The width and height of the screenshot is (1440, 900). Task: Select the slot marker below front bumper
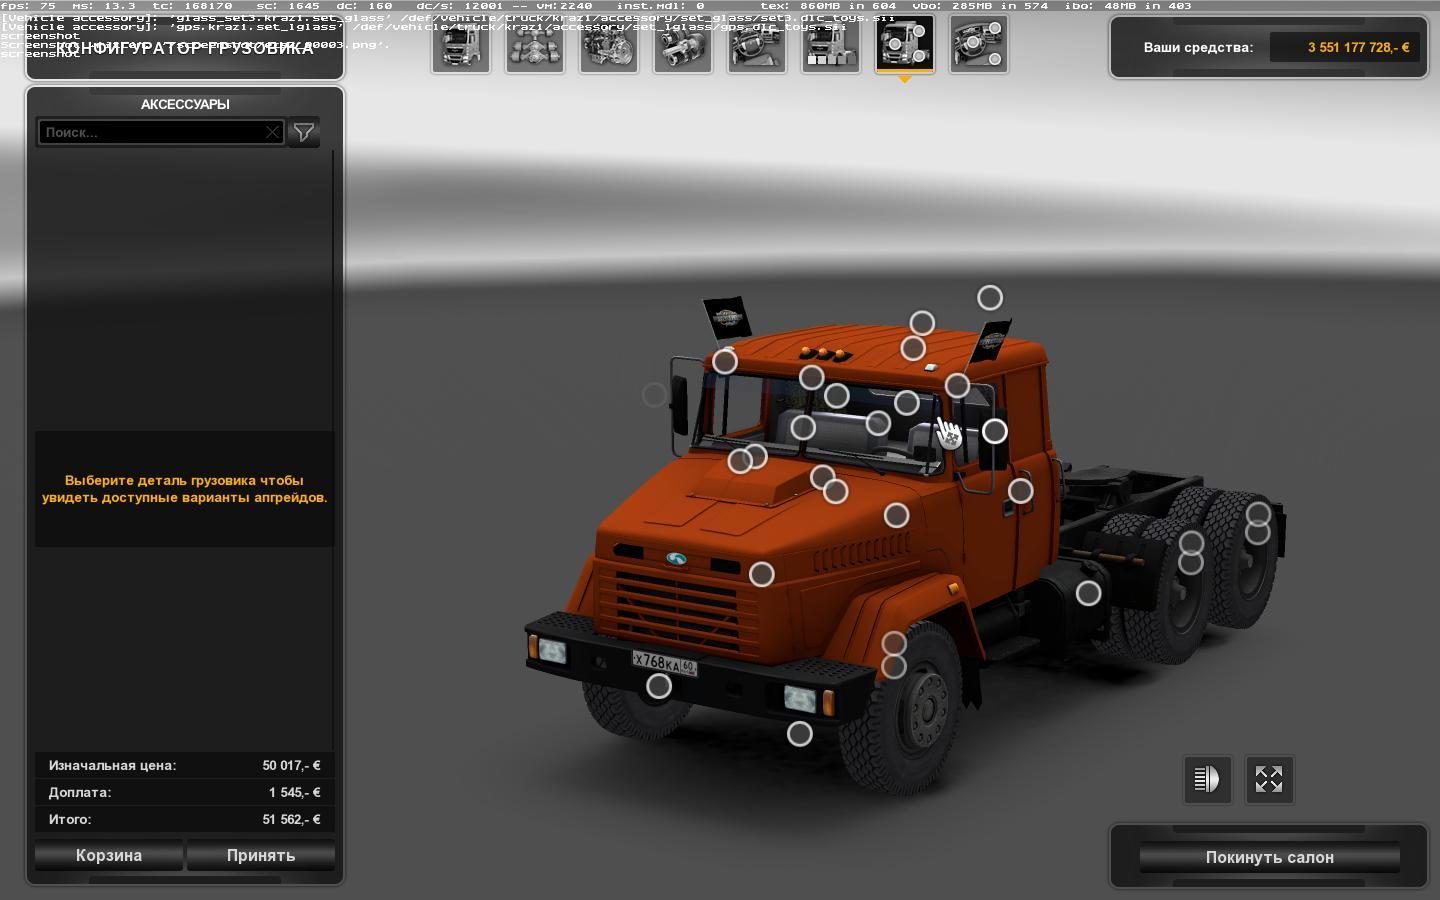coord(800,734)
